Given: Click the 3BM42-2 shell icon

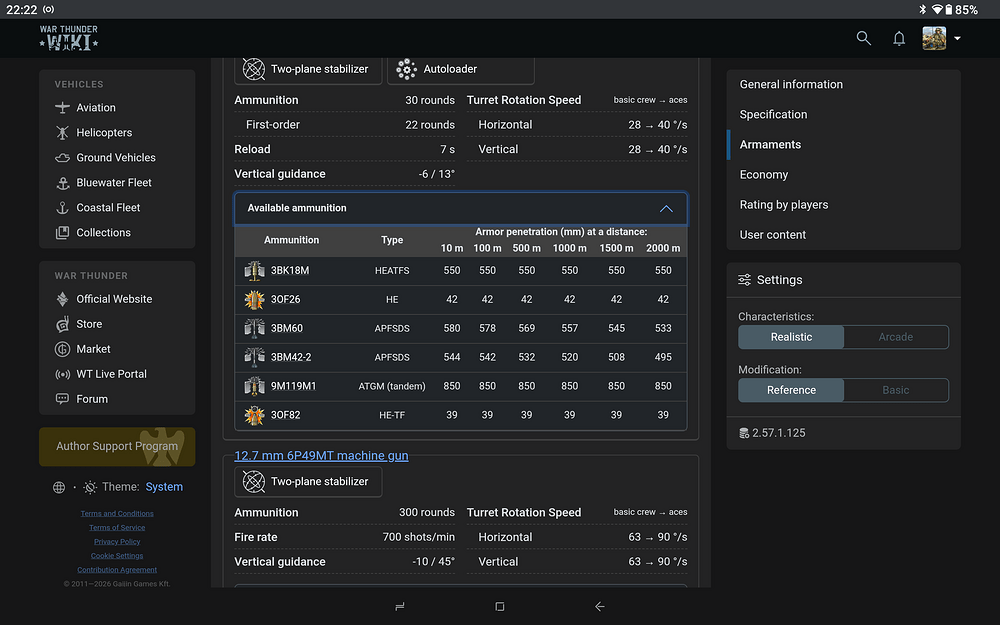Looking at the screenshot, I should (x=254, y=357).
